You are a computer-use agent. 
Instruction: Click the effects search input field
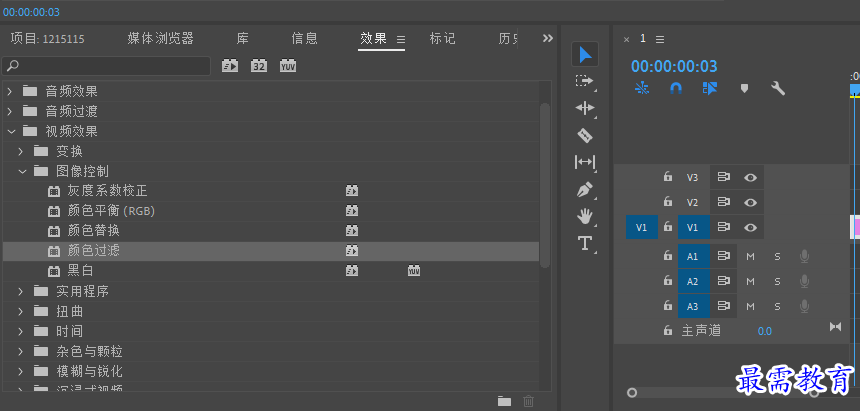point(106,66)
